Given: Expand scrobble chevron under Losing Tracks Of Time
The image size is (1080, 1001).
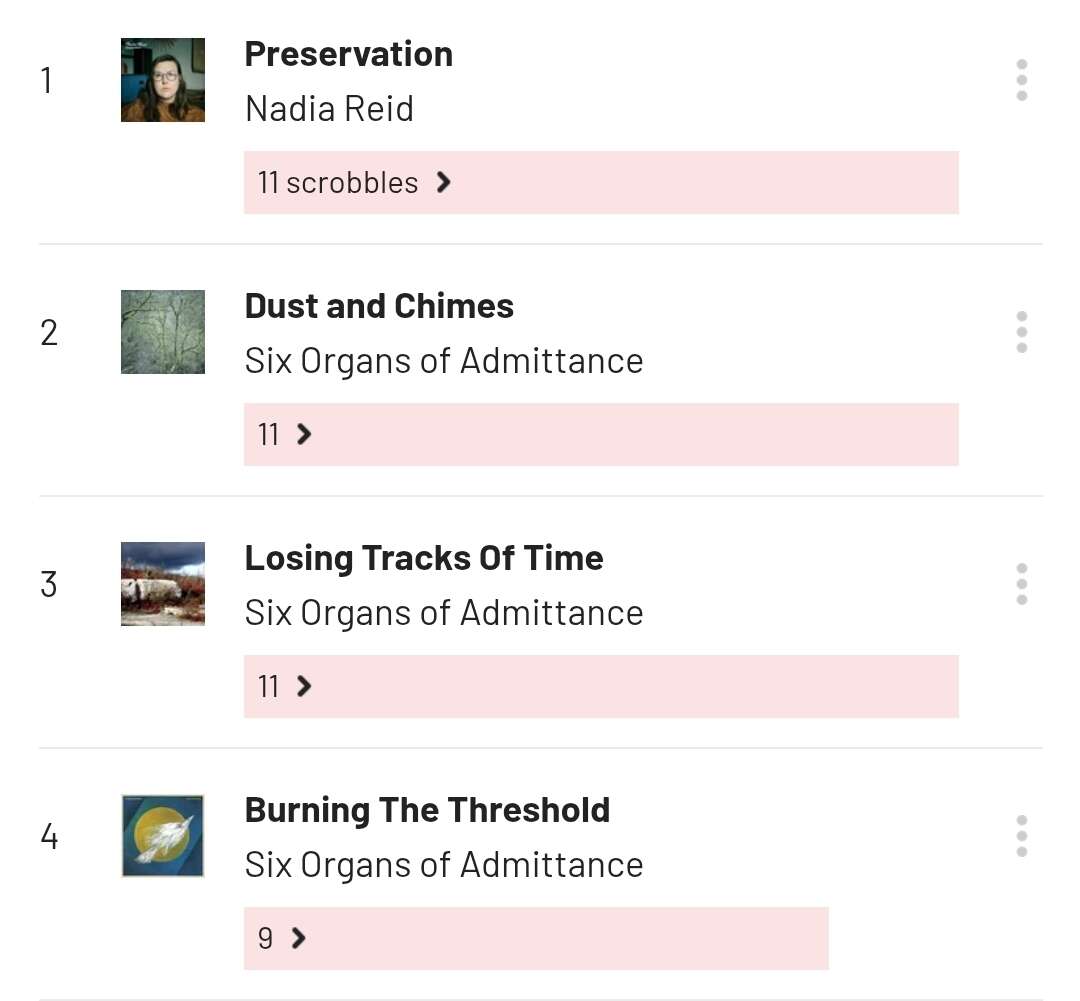Looking at the screenshot, I should point(304,686).
